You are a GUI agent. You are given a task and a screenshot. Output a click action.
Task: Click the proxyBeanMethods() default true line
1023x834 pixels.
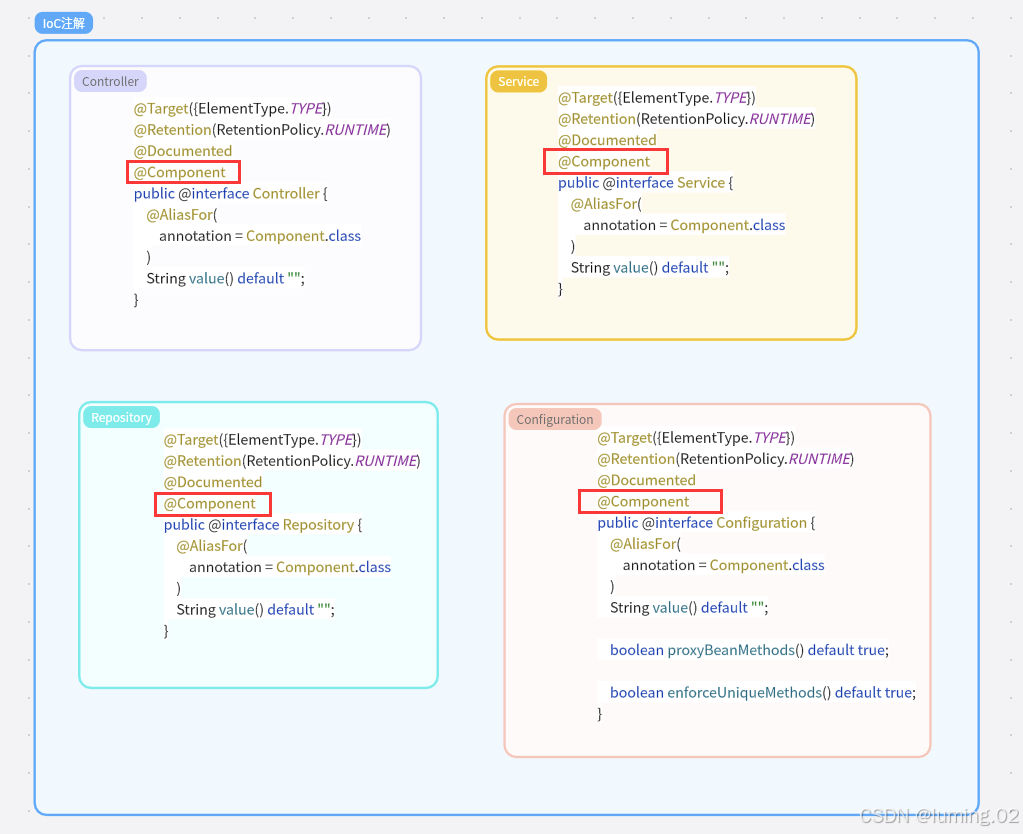748,649
